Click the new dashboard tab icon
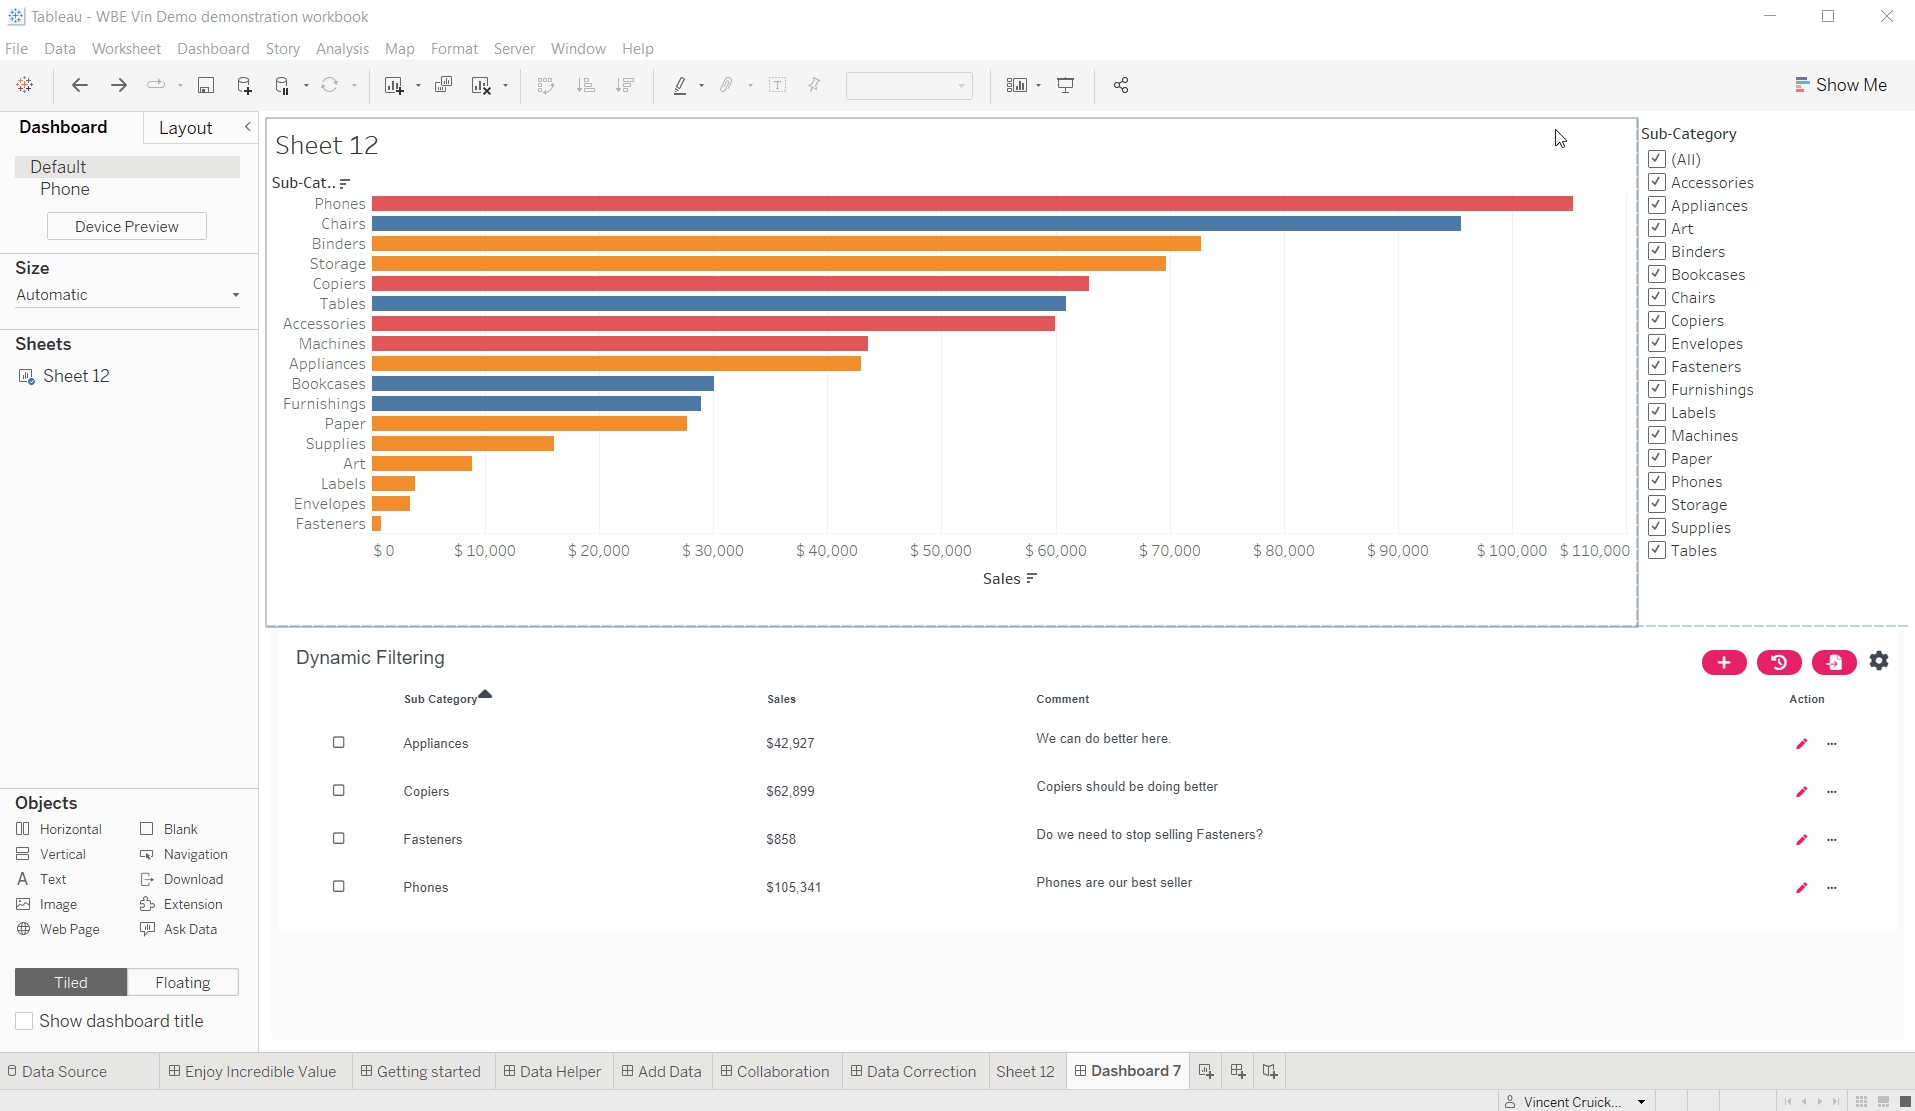Image resolution: width=1915 pixels, height=1111 pixels. pyautogui.click(x=1237, y=1071)
